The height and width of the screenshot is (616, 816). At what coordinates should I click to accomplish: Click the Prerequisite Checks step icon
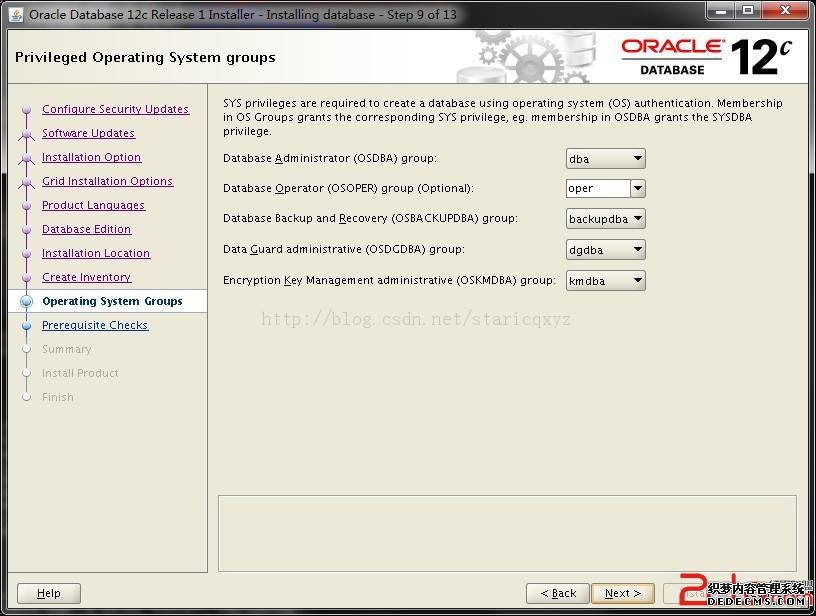coord(27,325)
